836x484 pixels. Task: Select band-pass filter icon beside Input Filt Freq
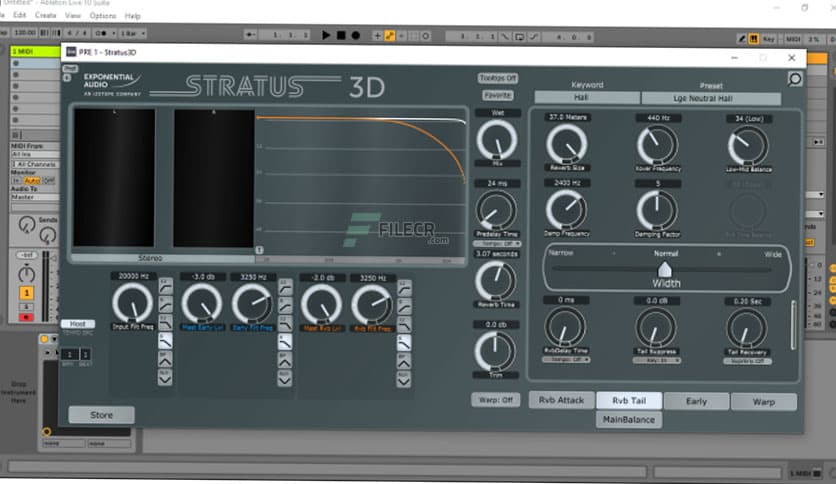pyautogui.click(x=165, y=359)
